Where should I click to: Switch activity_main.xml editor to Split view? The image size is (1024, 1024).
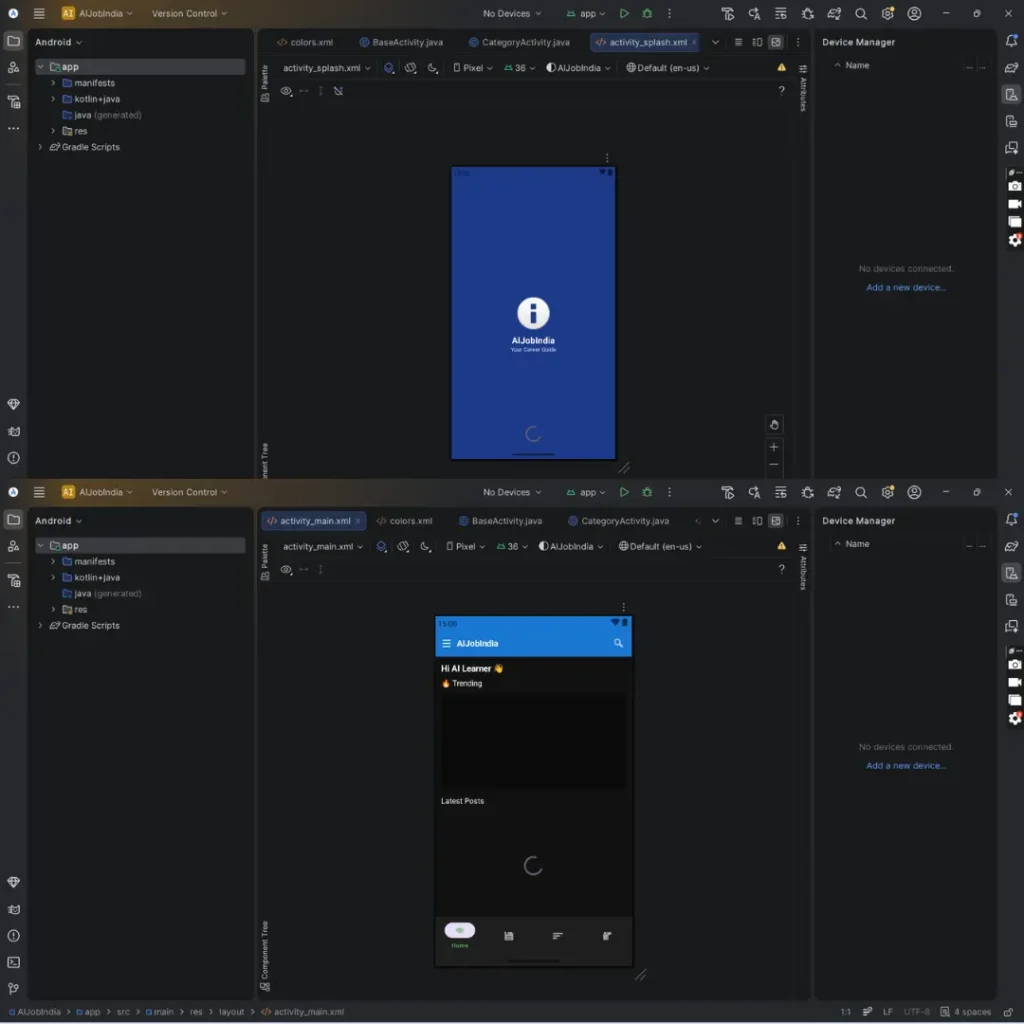(757, 520)
